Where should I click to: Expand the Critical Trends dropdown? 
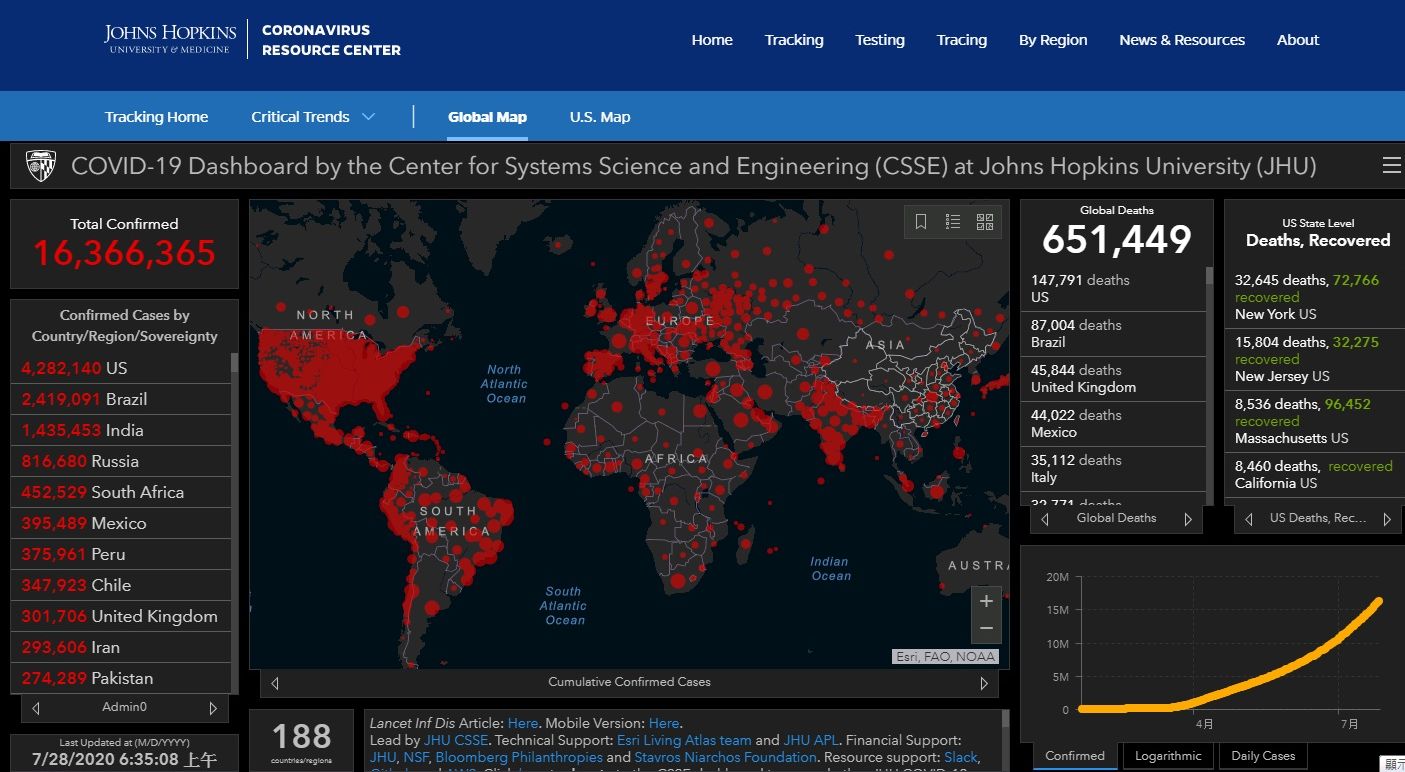[313, 117]
